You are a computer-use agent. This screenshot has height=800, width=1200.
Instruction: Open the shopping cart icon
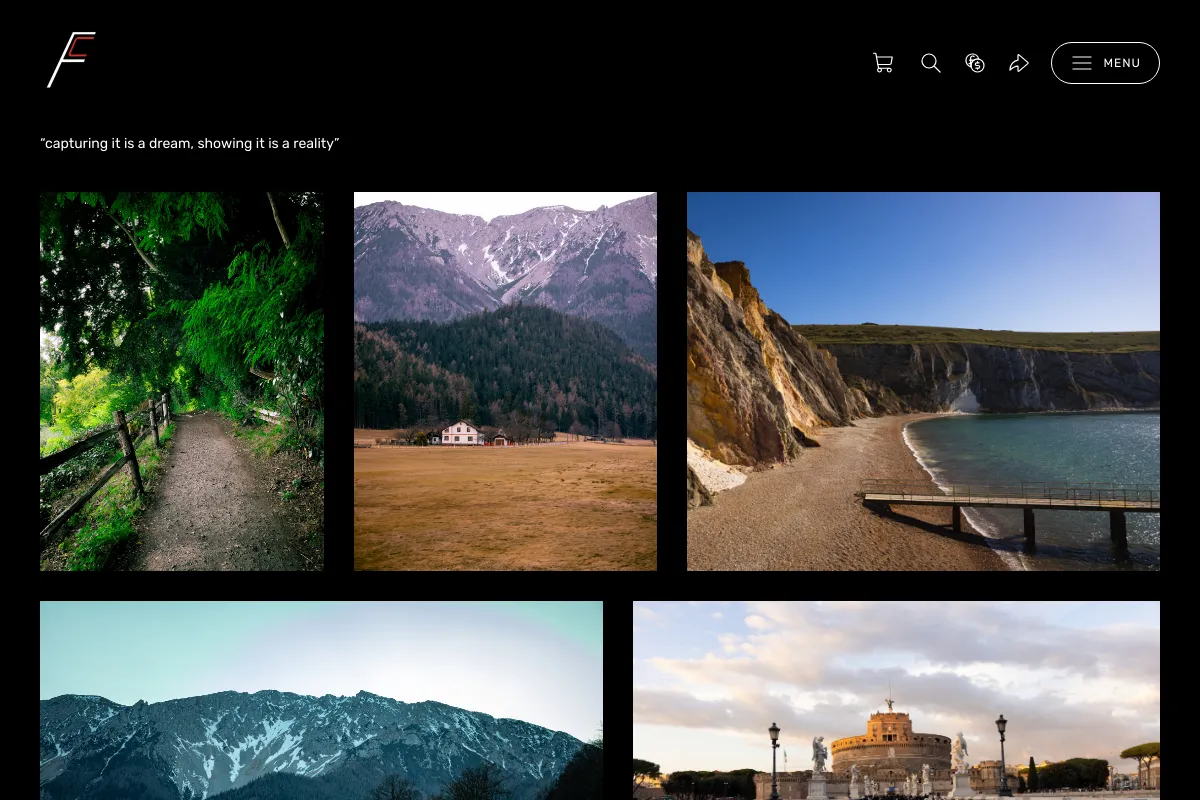click(x=883, y=63)
